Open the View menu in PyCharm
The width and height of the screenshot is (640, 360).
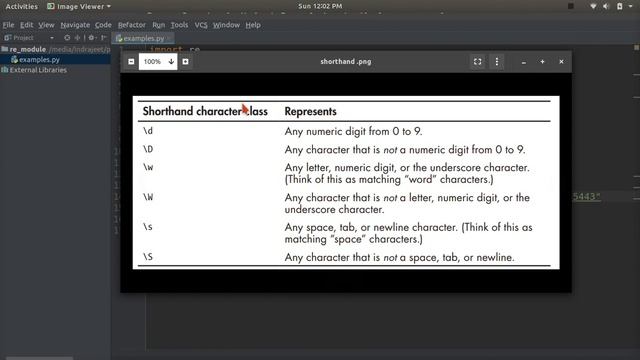tap(47, 25)
